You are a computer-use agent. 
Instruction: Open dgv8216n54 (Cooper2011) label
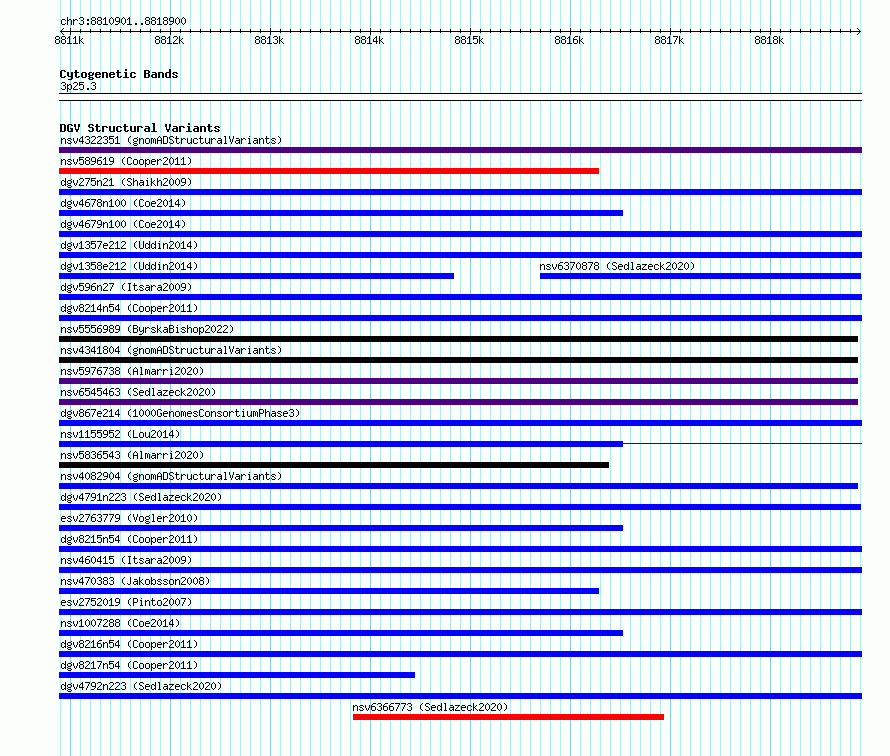pyautogui.click(x=129, y=644)
